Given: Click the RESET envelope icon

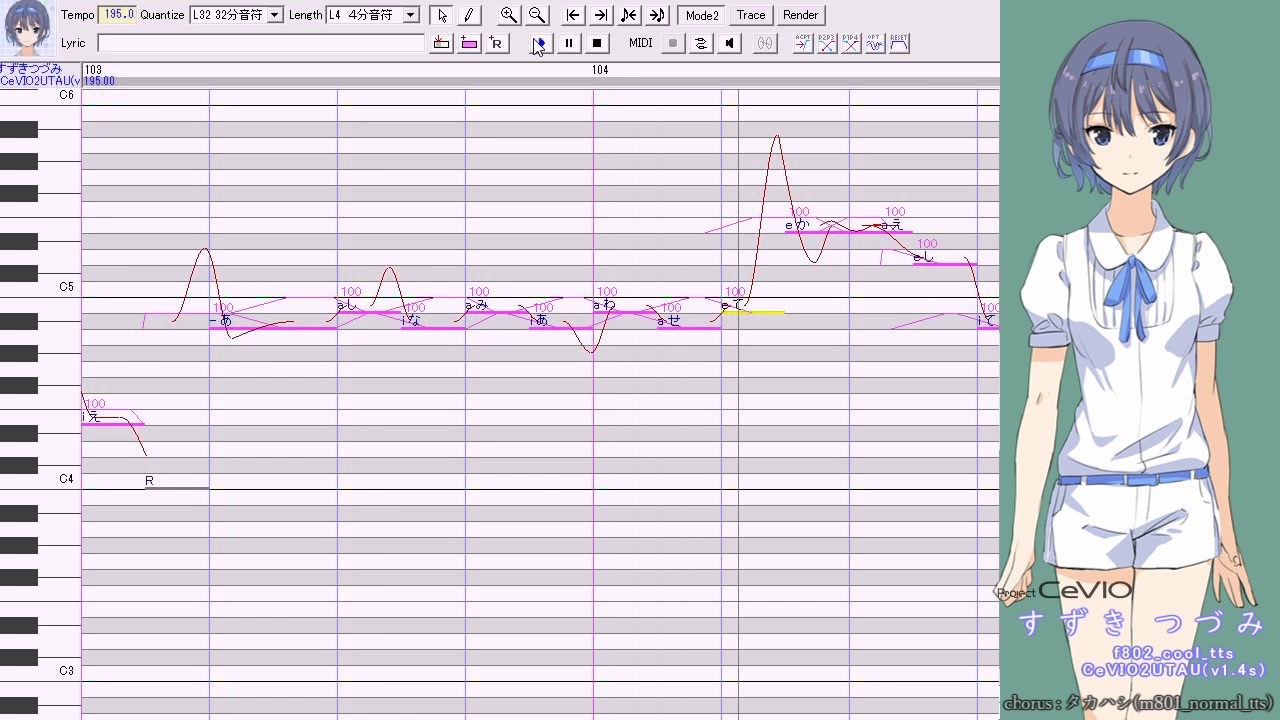Looking at the screenshot, I should (899, 43).
